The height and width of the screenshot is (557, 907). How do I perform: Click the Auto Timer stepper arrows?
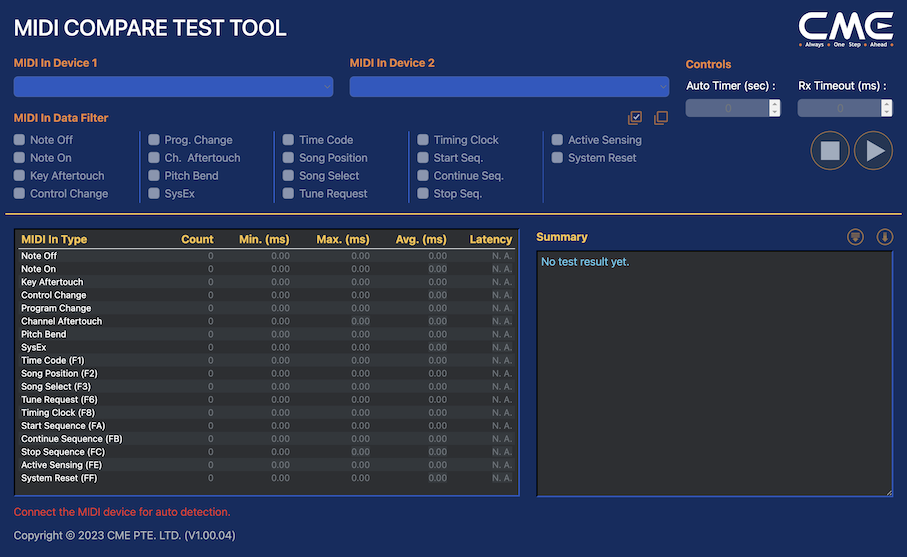774,108
